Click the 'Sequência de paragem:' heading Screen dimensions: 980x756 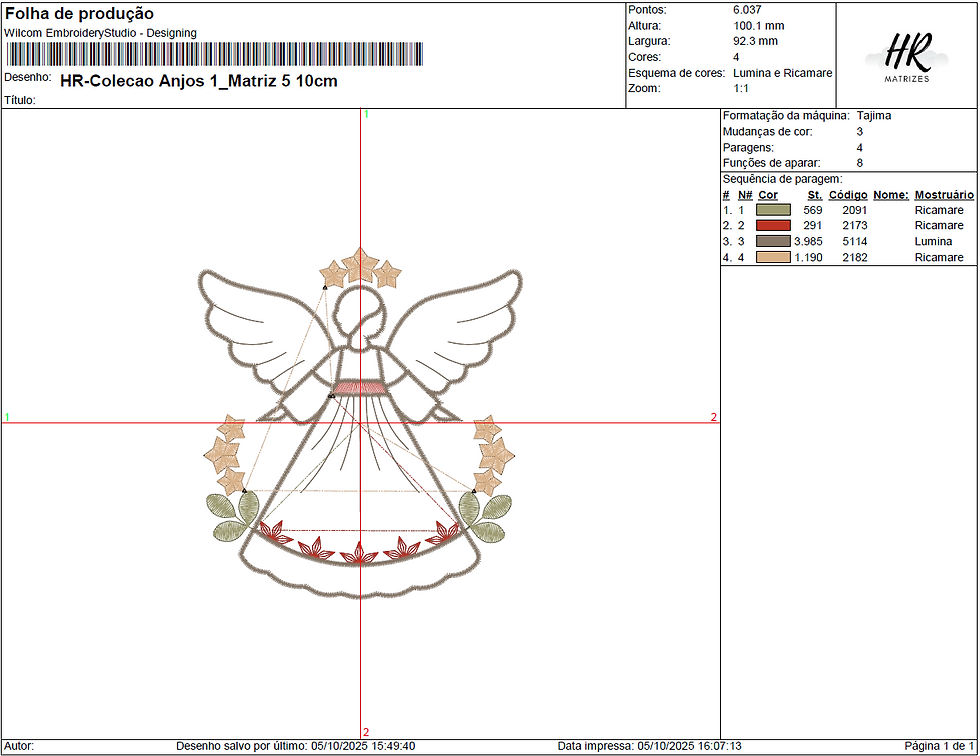click(782, 179)
